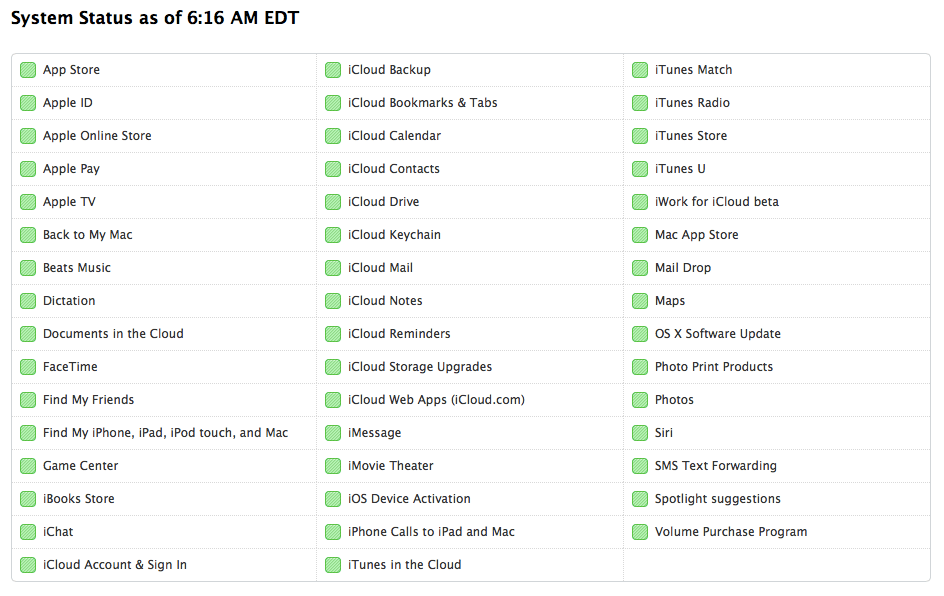The width and height of the screenshot is (944, 596).
Task: Click the iCloud Account & Sign In entry
Action: pyautogui.click(x=115, y=565)
